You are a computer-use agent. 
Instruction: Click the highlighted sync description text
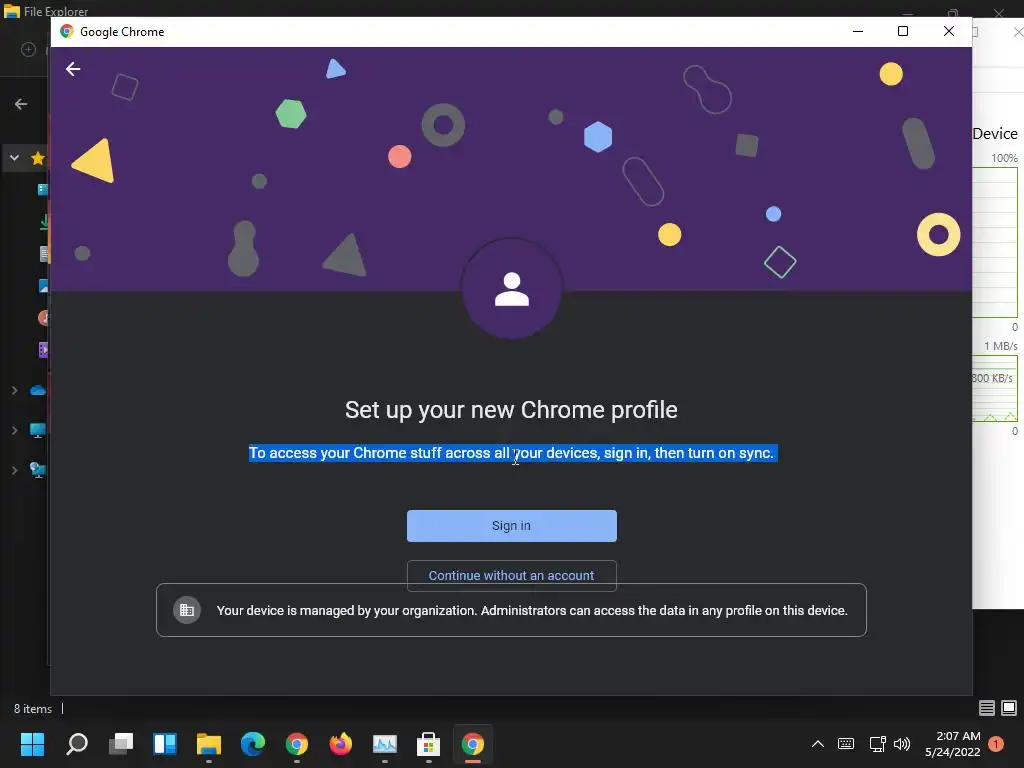(x=513, y=453)
